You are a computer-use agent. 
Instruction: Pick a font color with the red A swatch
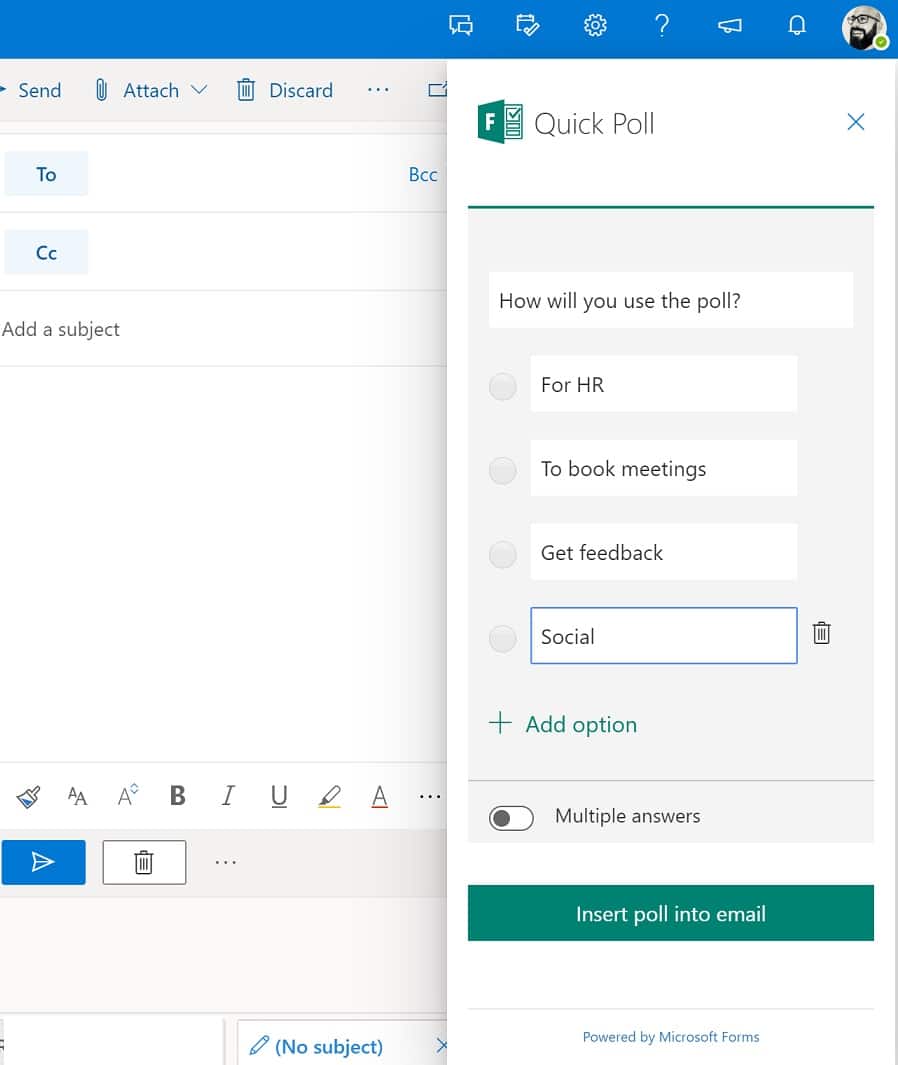point(379,796)
